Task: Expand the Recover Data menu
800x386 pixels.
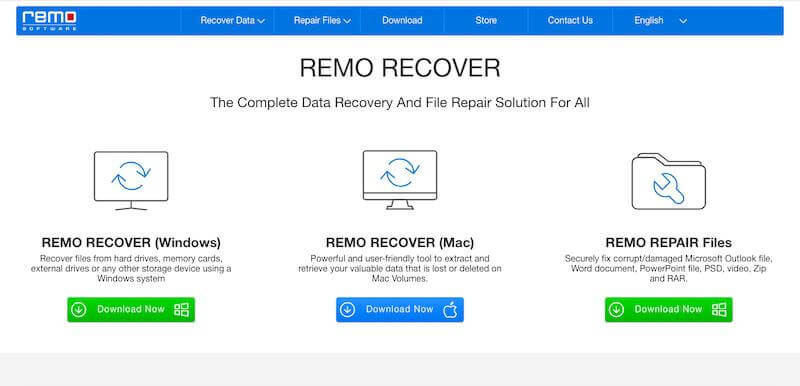Action: (x=232, y=20)
